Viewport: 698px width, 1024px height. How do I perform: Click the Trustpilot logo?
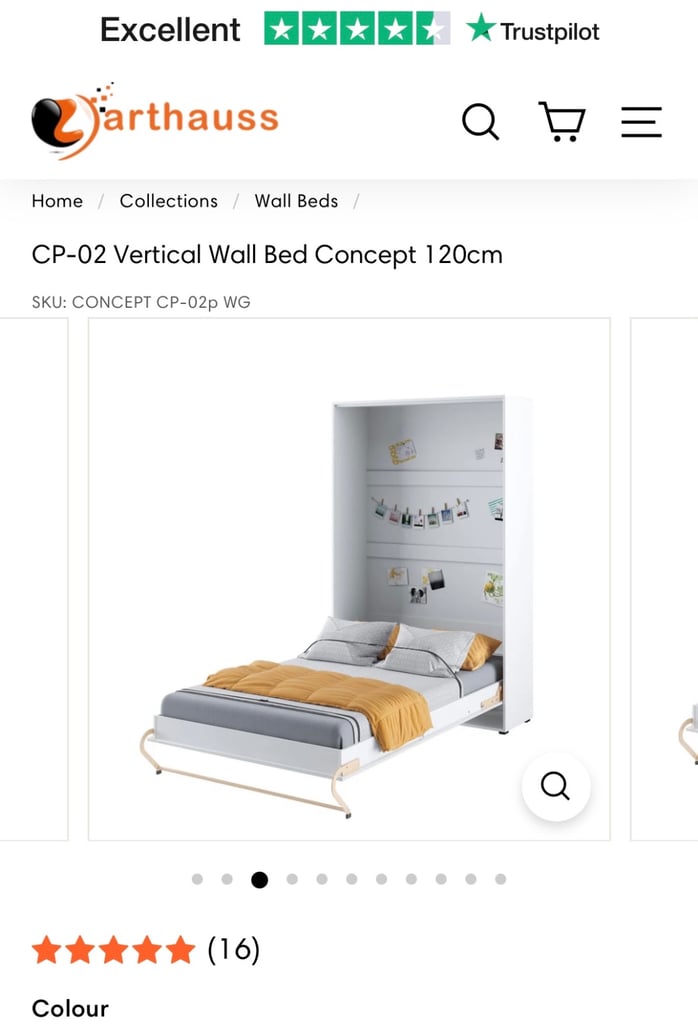pos(533,29)
